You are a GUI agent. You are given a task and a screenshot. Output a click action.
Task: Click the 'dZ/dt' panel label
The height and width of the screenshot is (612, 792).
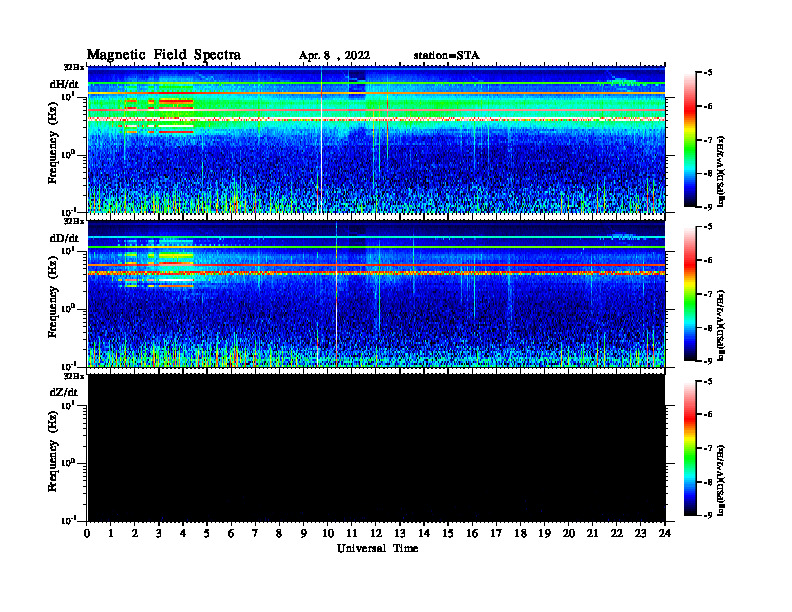pyautogui.click(x=64, y=392)
